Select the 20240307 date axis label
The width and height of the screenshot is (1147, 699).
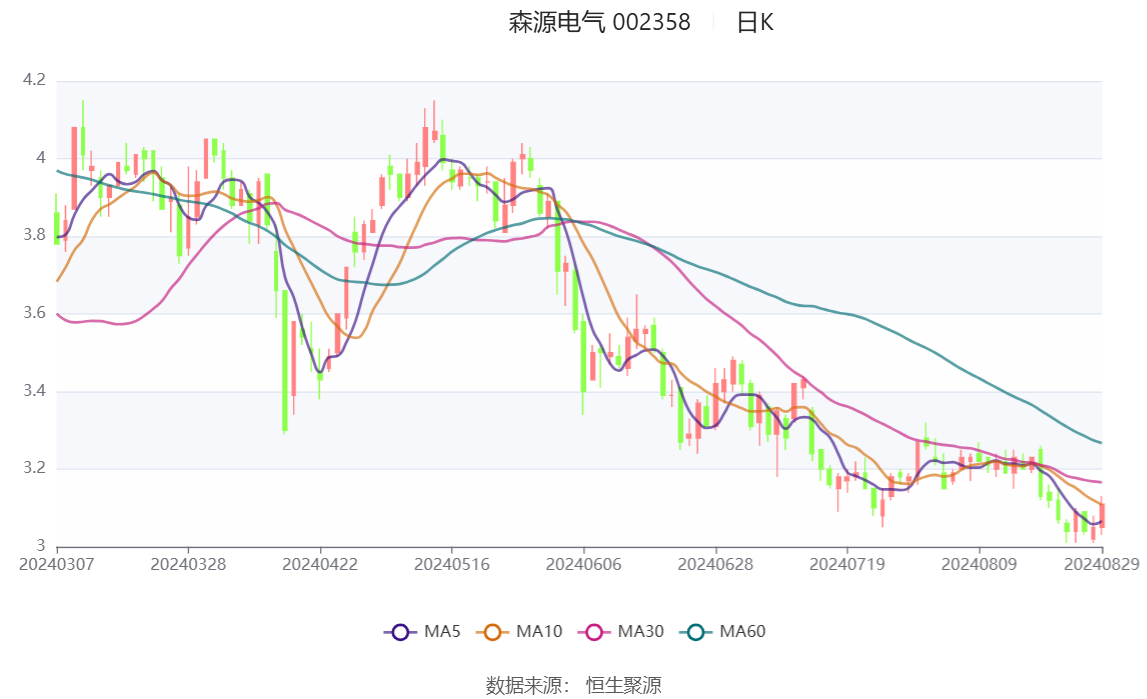point(56,564)
